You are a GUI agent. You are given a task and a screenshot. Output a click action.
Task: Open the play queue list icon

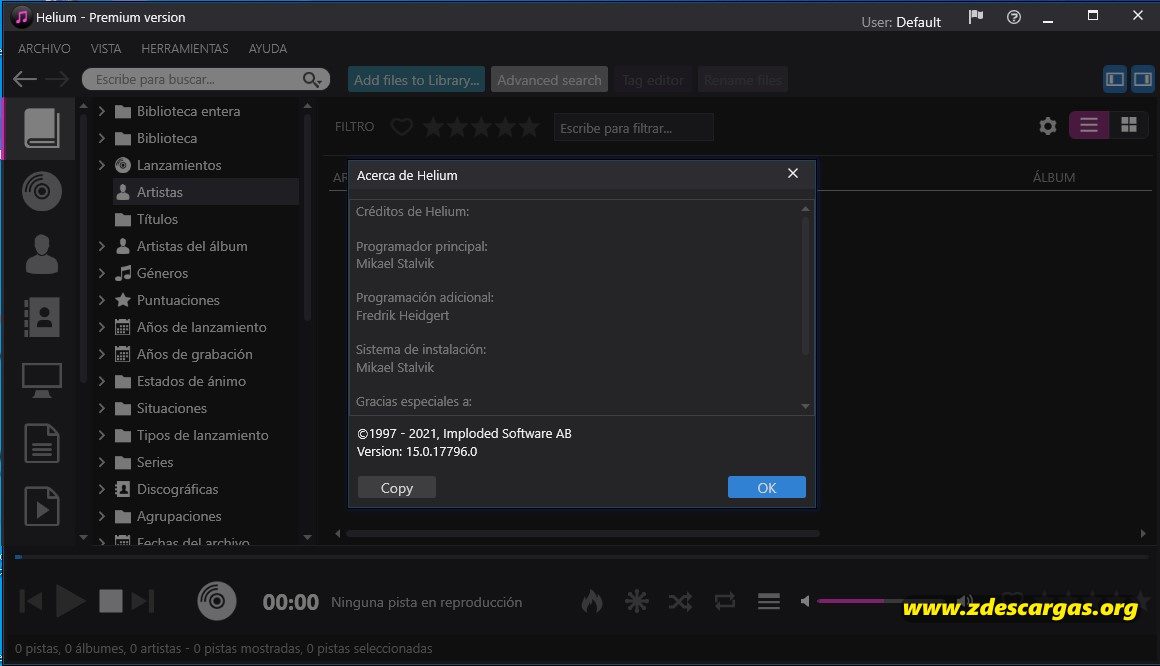point(769,602)
